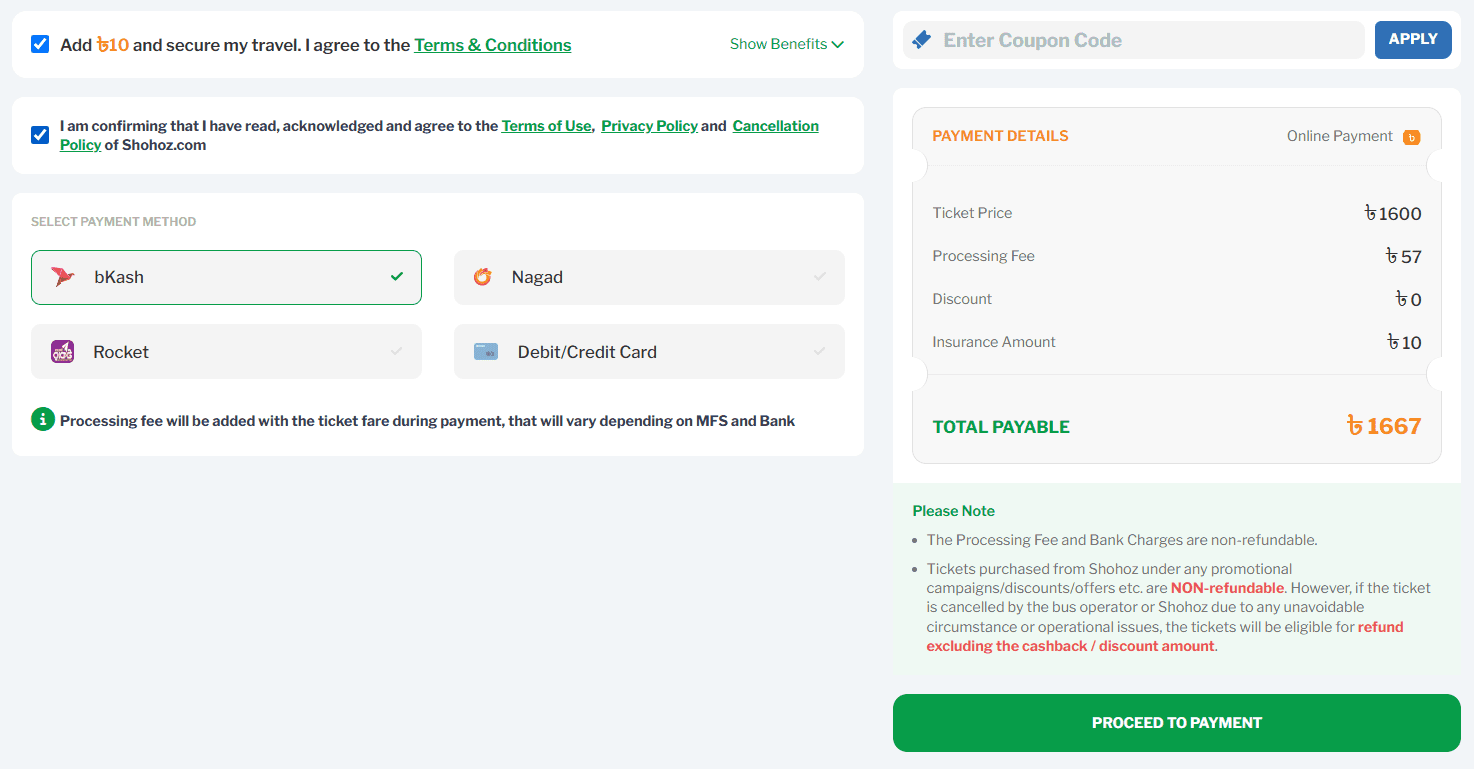Select Debit/Credit Card payment method
Screen dimensions: 1474x769
click(649, 352)
